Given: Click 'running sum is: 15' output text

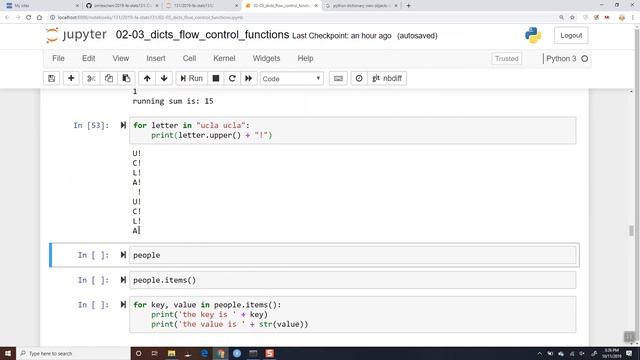Looking at the screenshot, I should [x=173, y=101].
